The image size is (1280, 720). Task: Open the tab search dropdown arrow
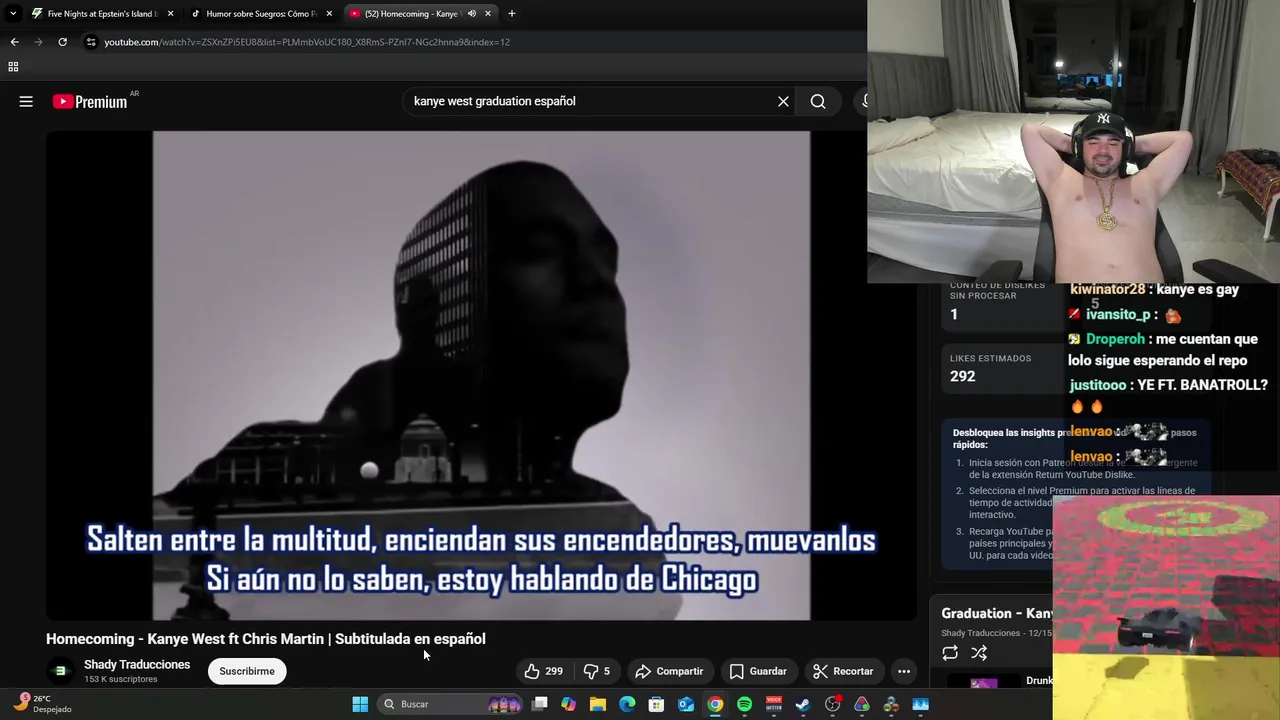pos(12,14)
